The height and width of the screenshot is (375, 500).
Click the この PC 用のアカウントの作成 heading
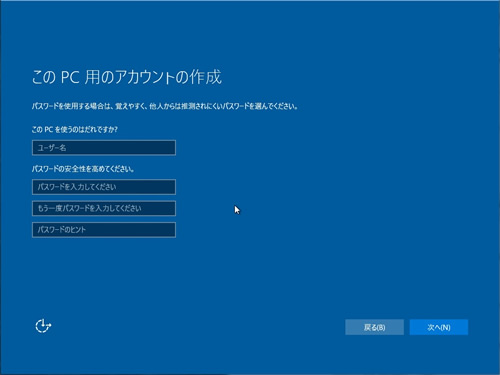(x=127, y=77)
